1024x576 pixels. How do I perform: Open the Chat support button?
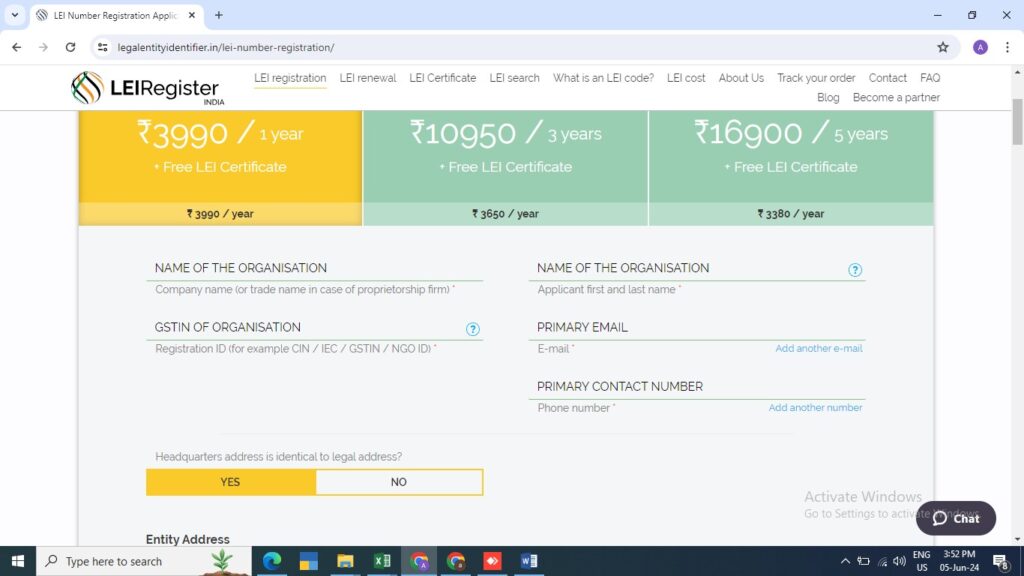[x=956, y=518]
